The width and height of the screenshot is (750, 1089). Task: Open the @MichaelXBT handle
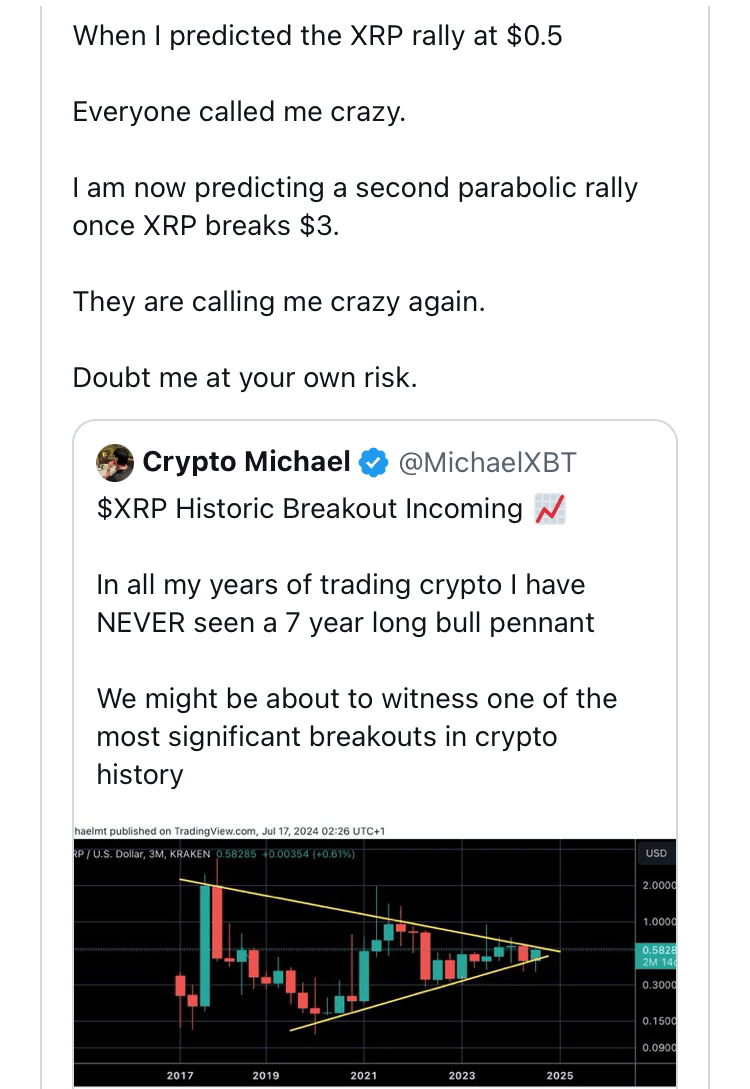[x=487, y=462]
